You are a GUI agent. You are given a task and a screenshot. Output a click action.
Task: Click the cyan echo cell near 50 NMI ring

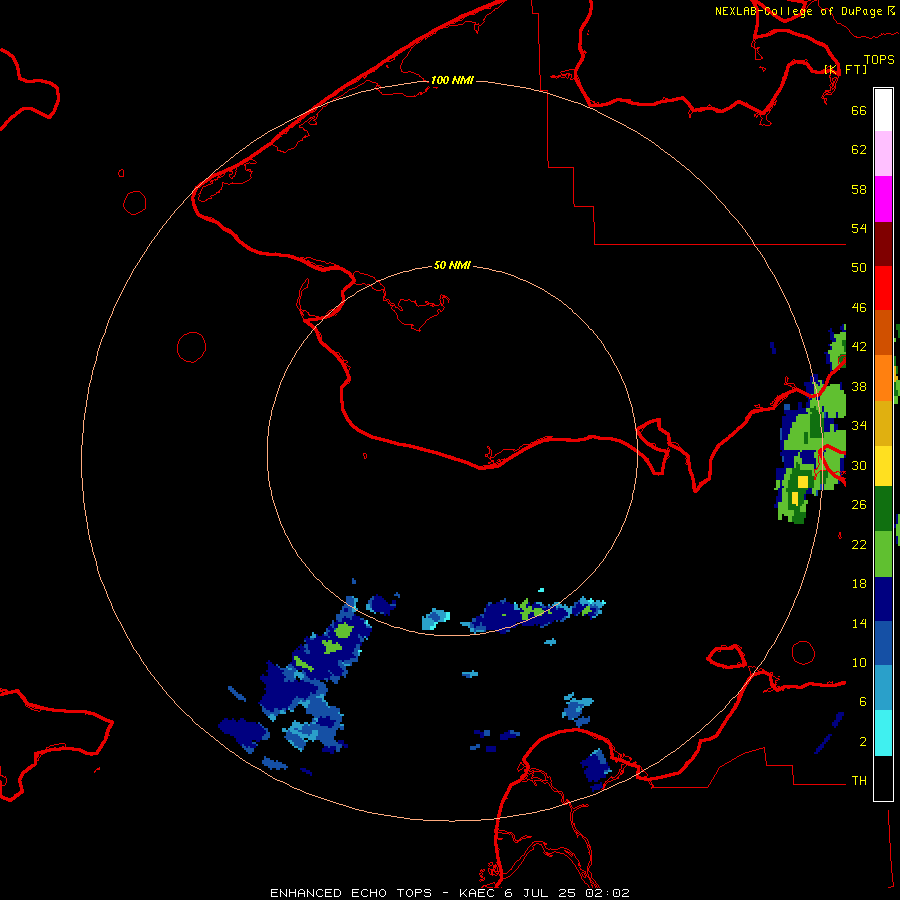point(436,619)
